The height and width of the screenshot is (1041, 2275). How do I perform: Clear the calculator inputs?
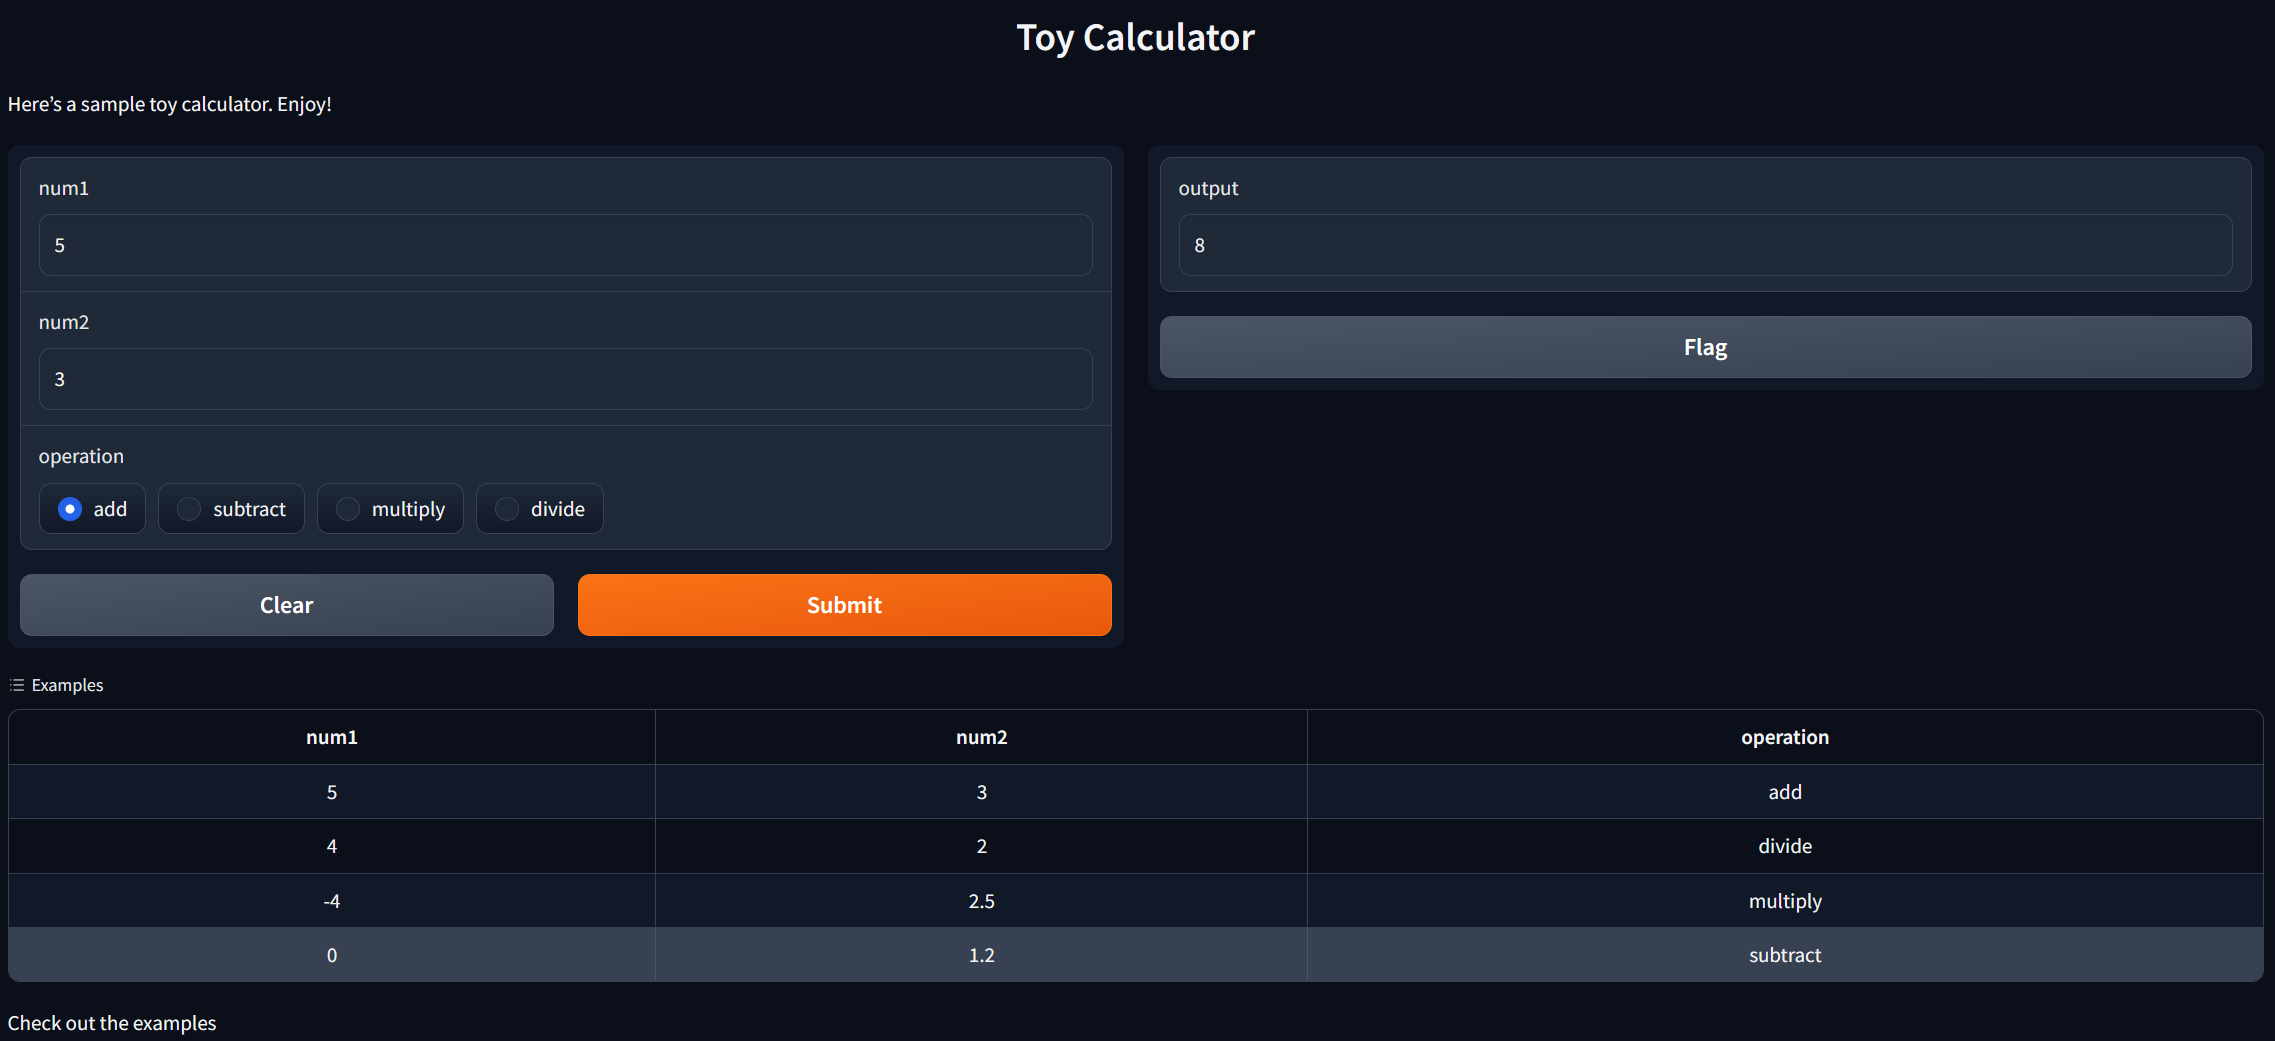click(287, 605)
